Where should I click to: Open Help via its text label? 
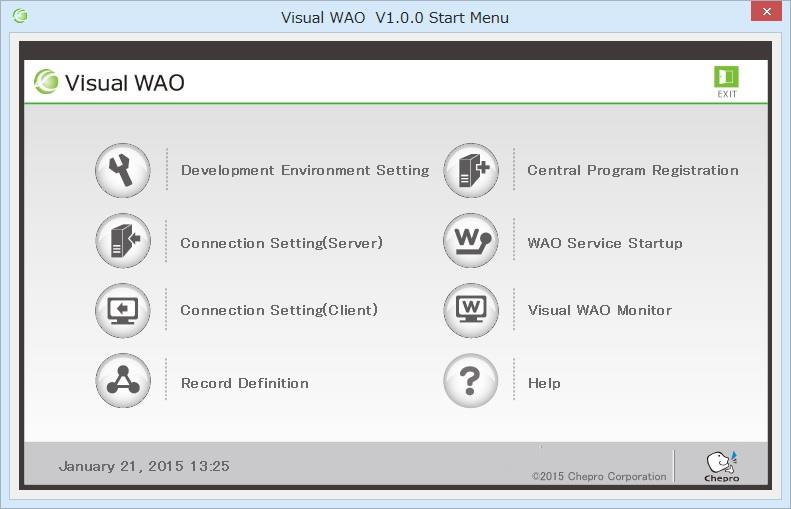(x=544, y=383)
